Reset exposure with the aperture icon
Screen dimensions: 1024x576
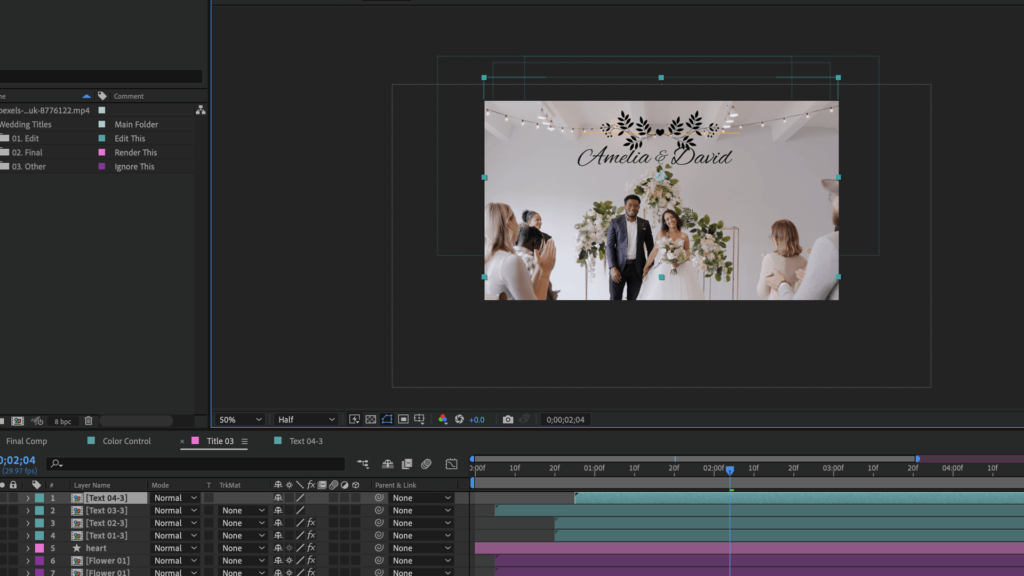(x=460, y=420)
